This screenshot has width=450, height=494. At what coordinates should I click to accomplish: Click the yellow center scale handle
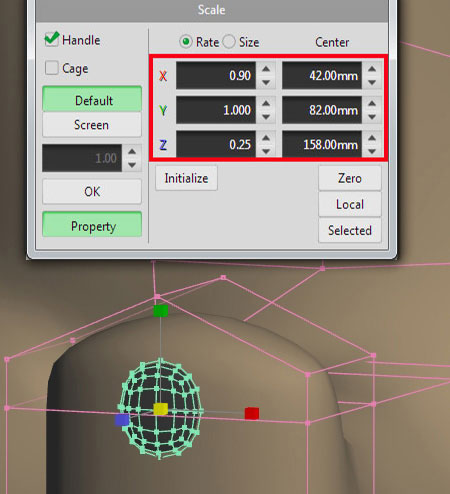[160, 409]
